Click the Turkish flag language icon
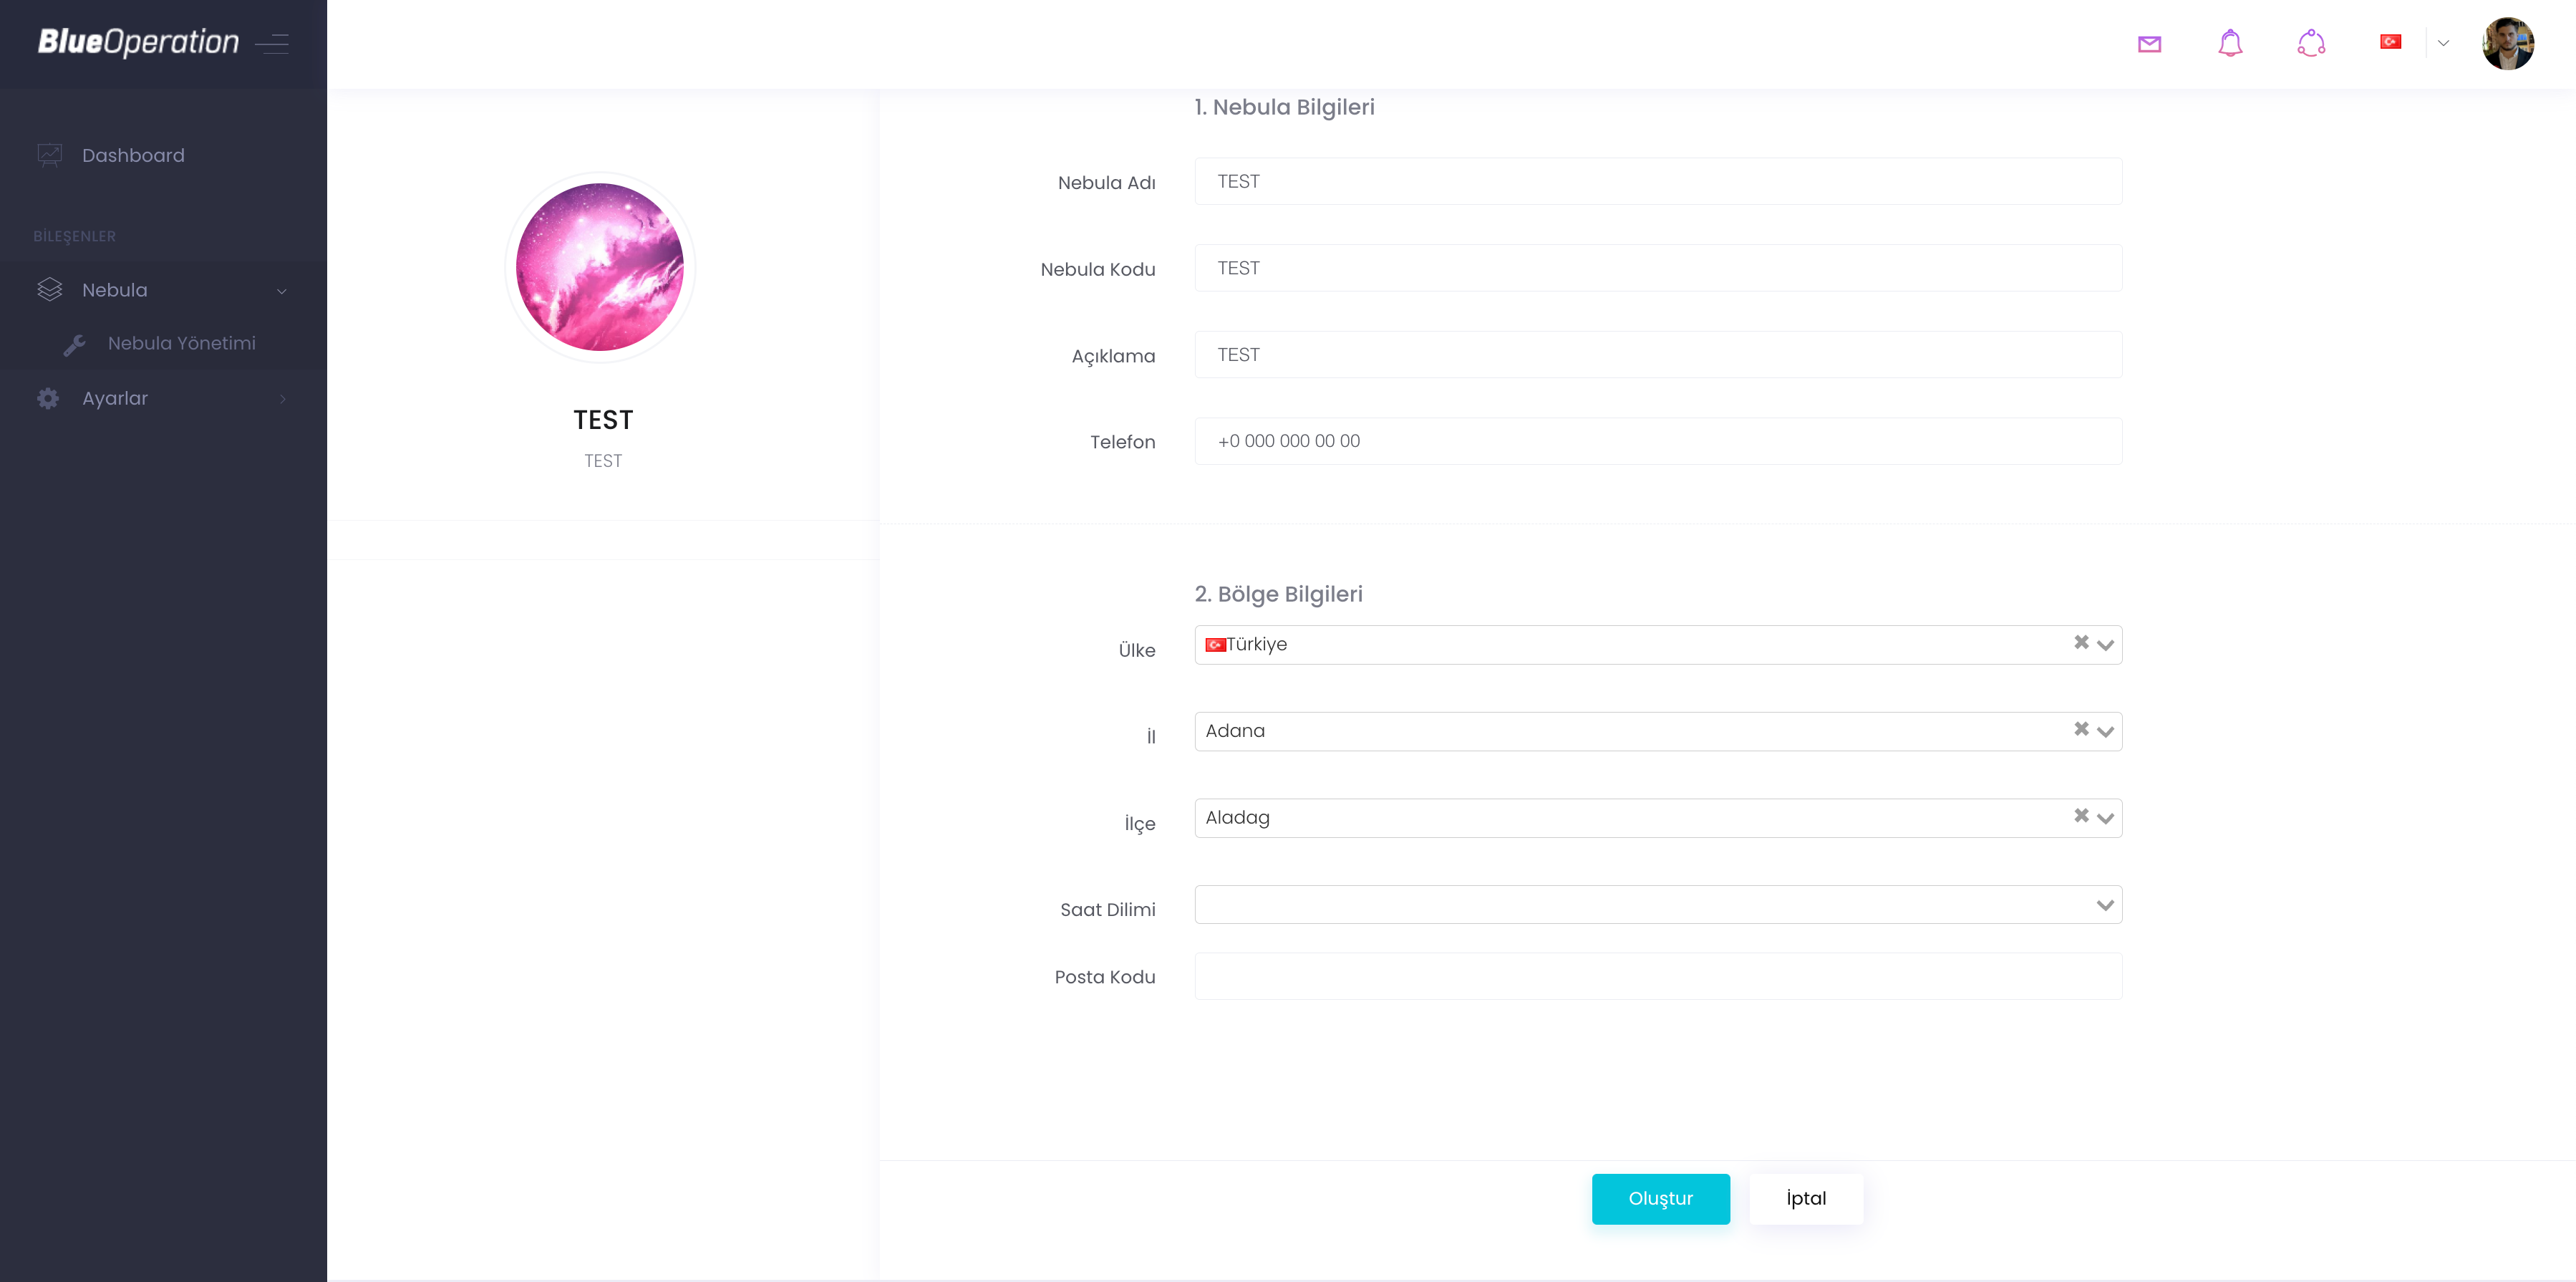Viewport: 2576px width, 1282px height. (x=2390, y=42)
